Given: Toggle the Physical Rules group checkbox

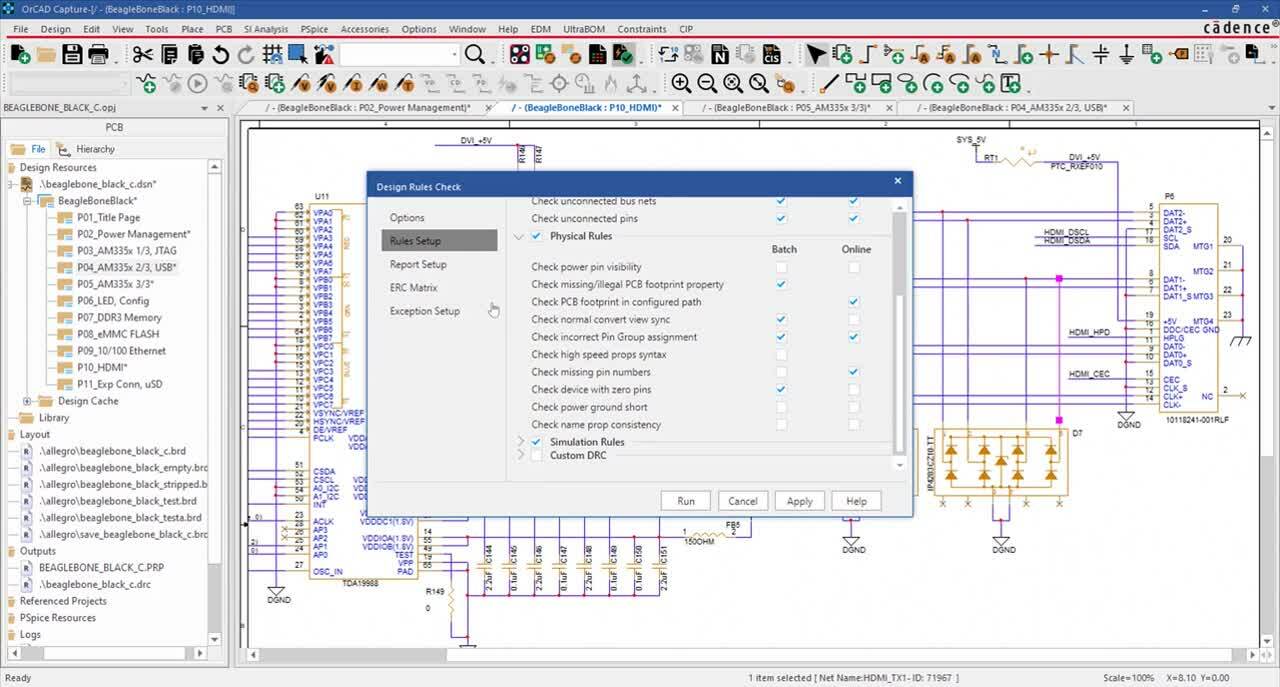Looking at the screenshot, I should click(536, 236).
